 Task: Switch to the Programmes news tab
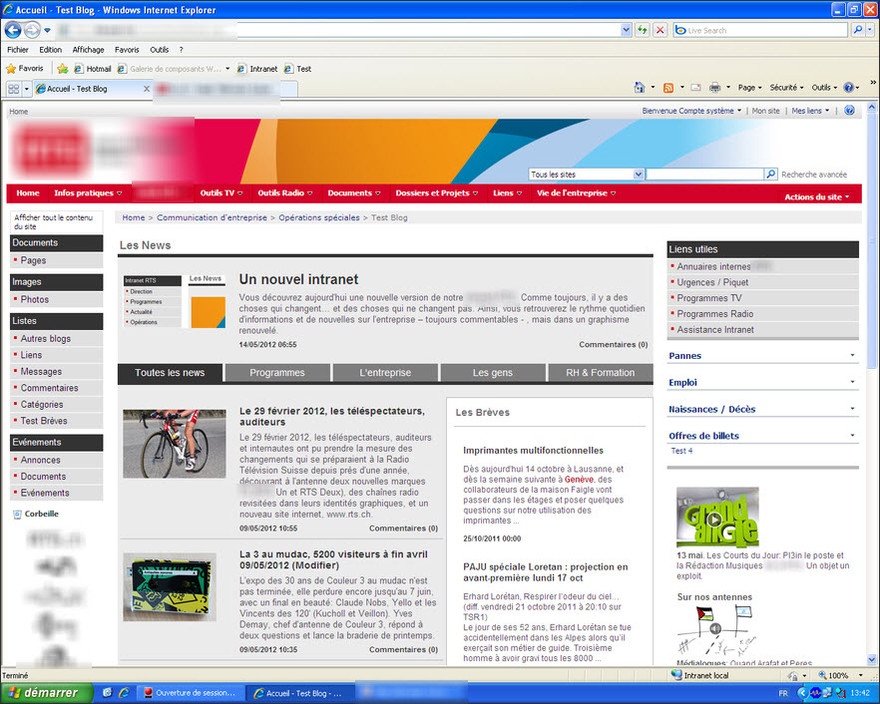[x=277, y=373]
